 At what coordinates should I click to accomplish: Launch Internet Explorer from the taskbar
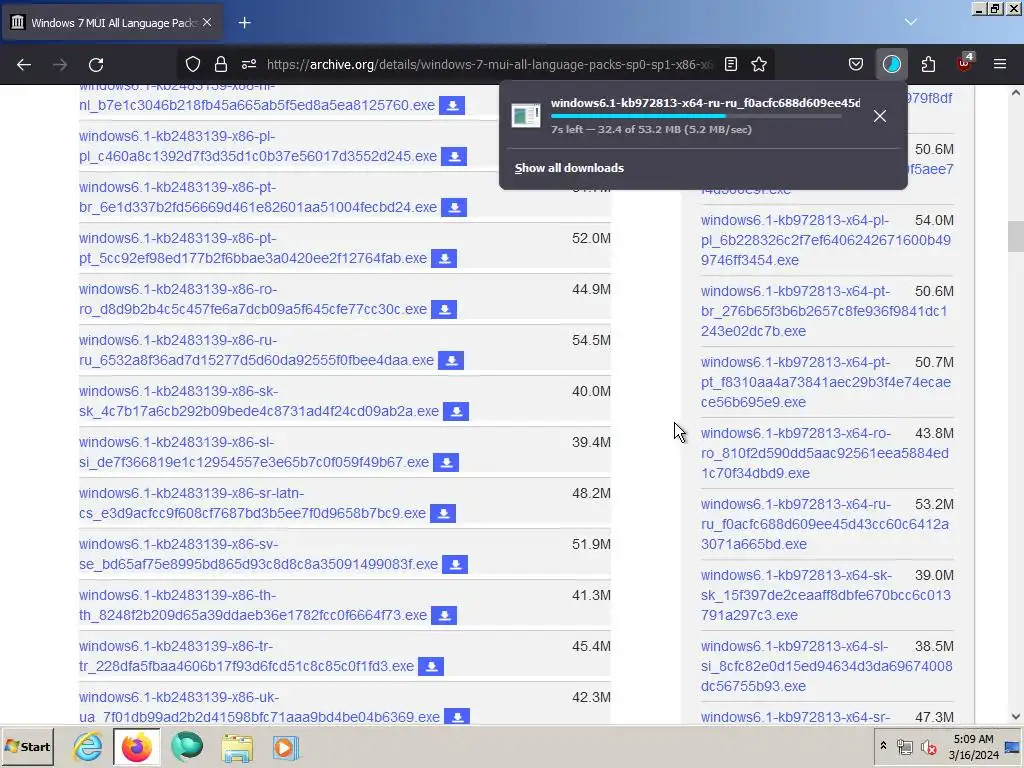tap(88, 746)
